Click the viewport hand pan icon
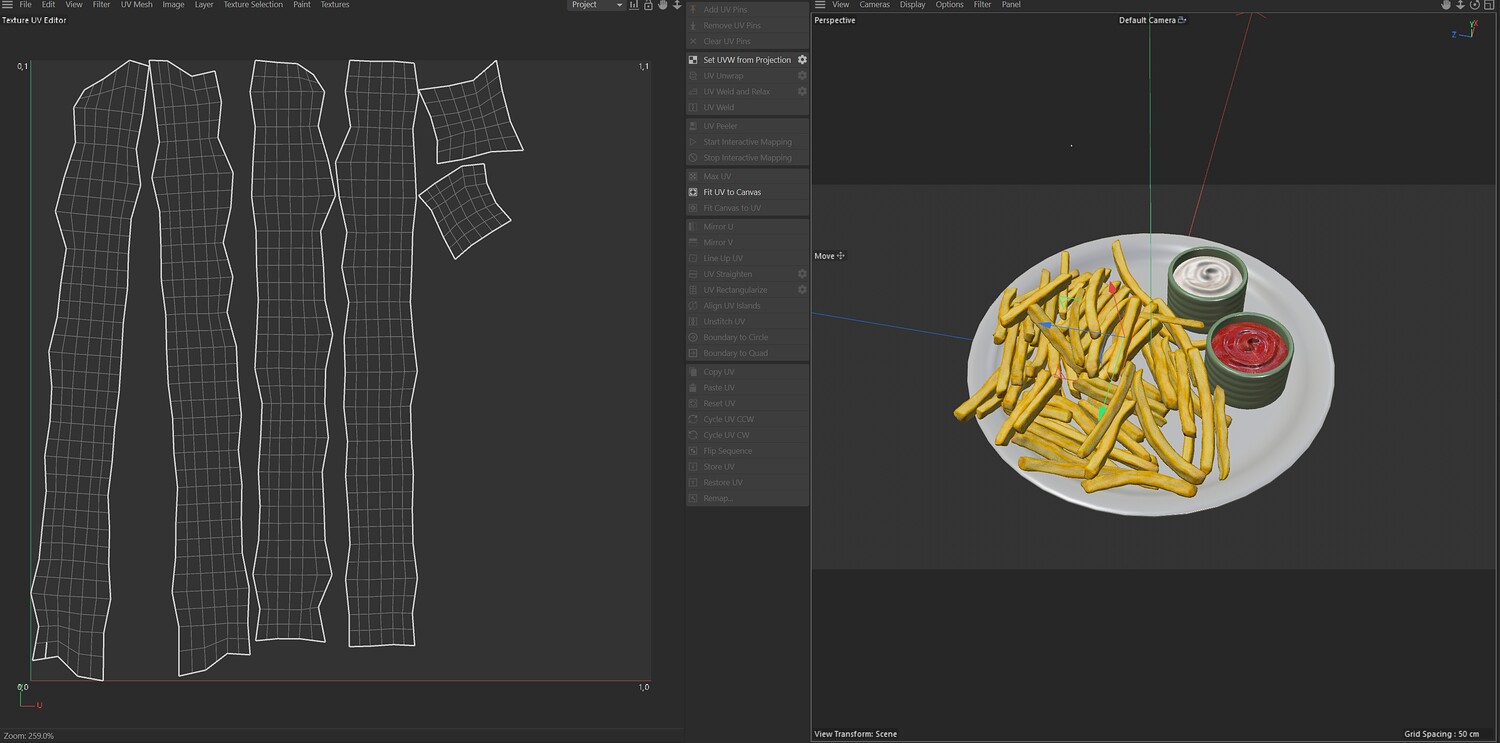 click(x=1445, y=5)
